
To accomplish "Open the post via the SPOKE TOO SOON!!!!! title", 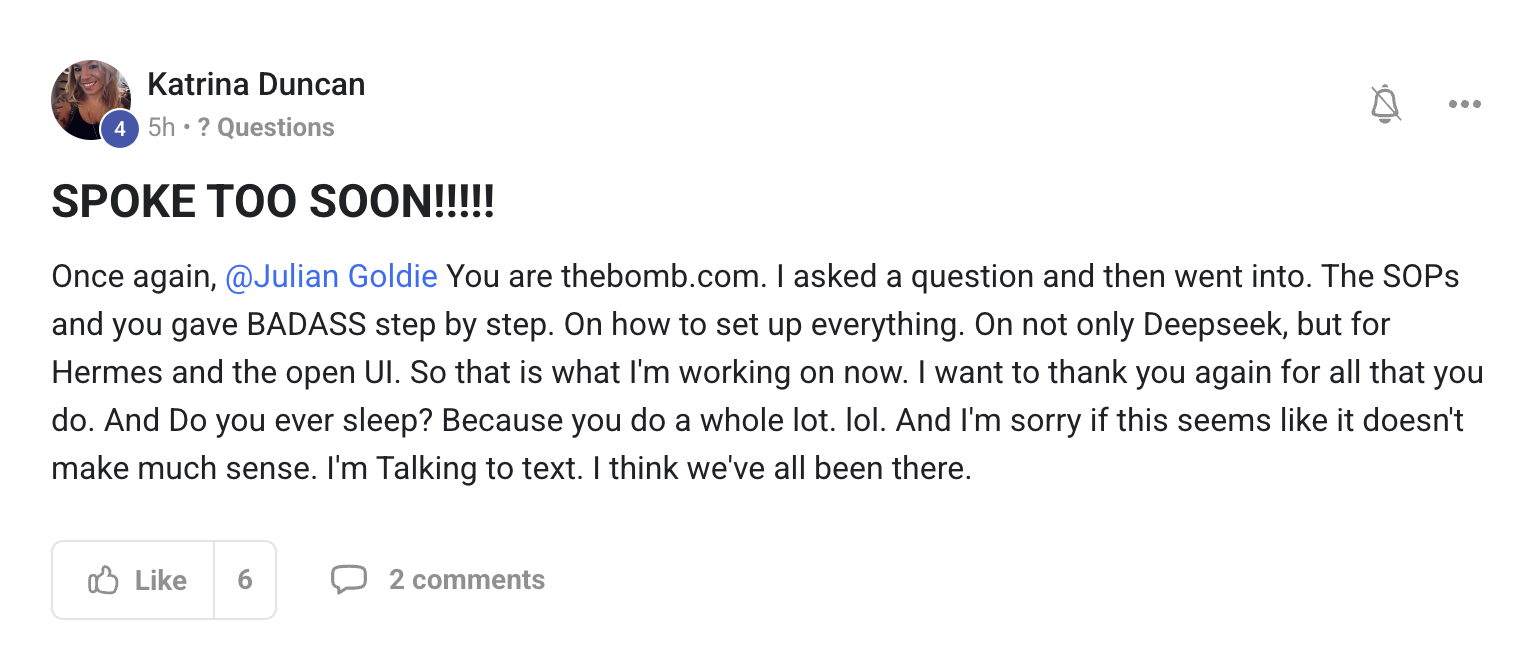I will pos(273,203).
